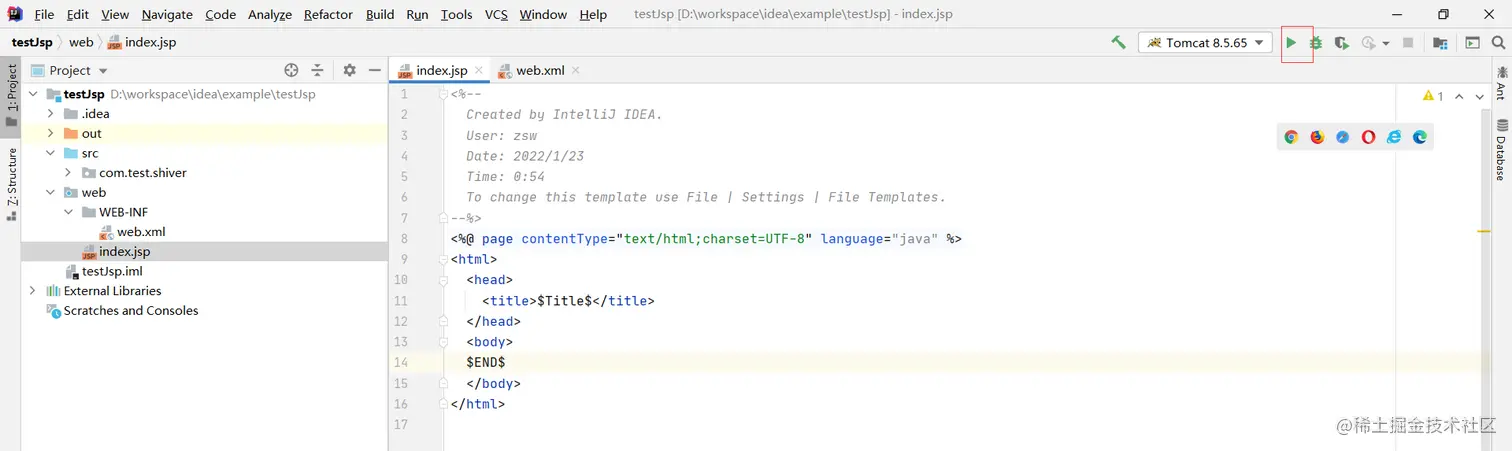Open the Tomcat 8.5.65 run configuration dropdown

click(1205, 43)
